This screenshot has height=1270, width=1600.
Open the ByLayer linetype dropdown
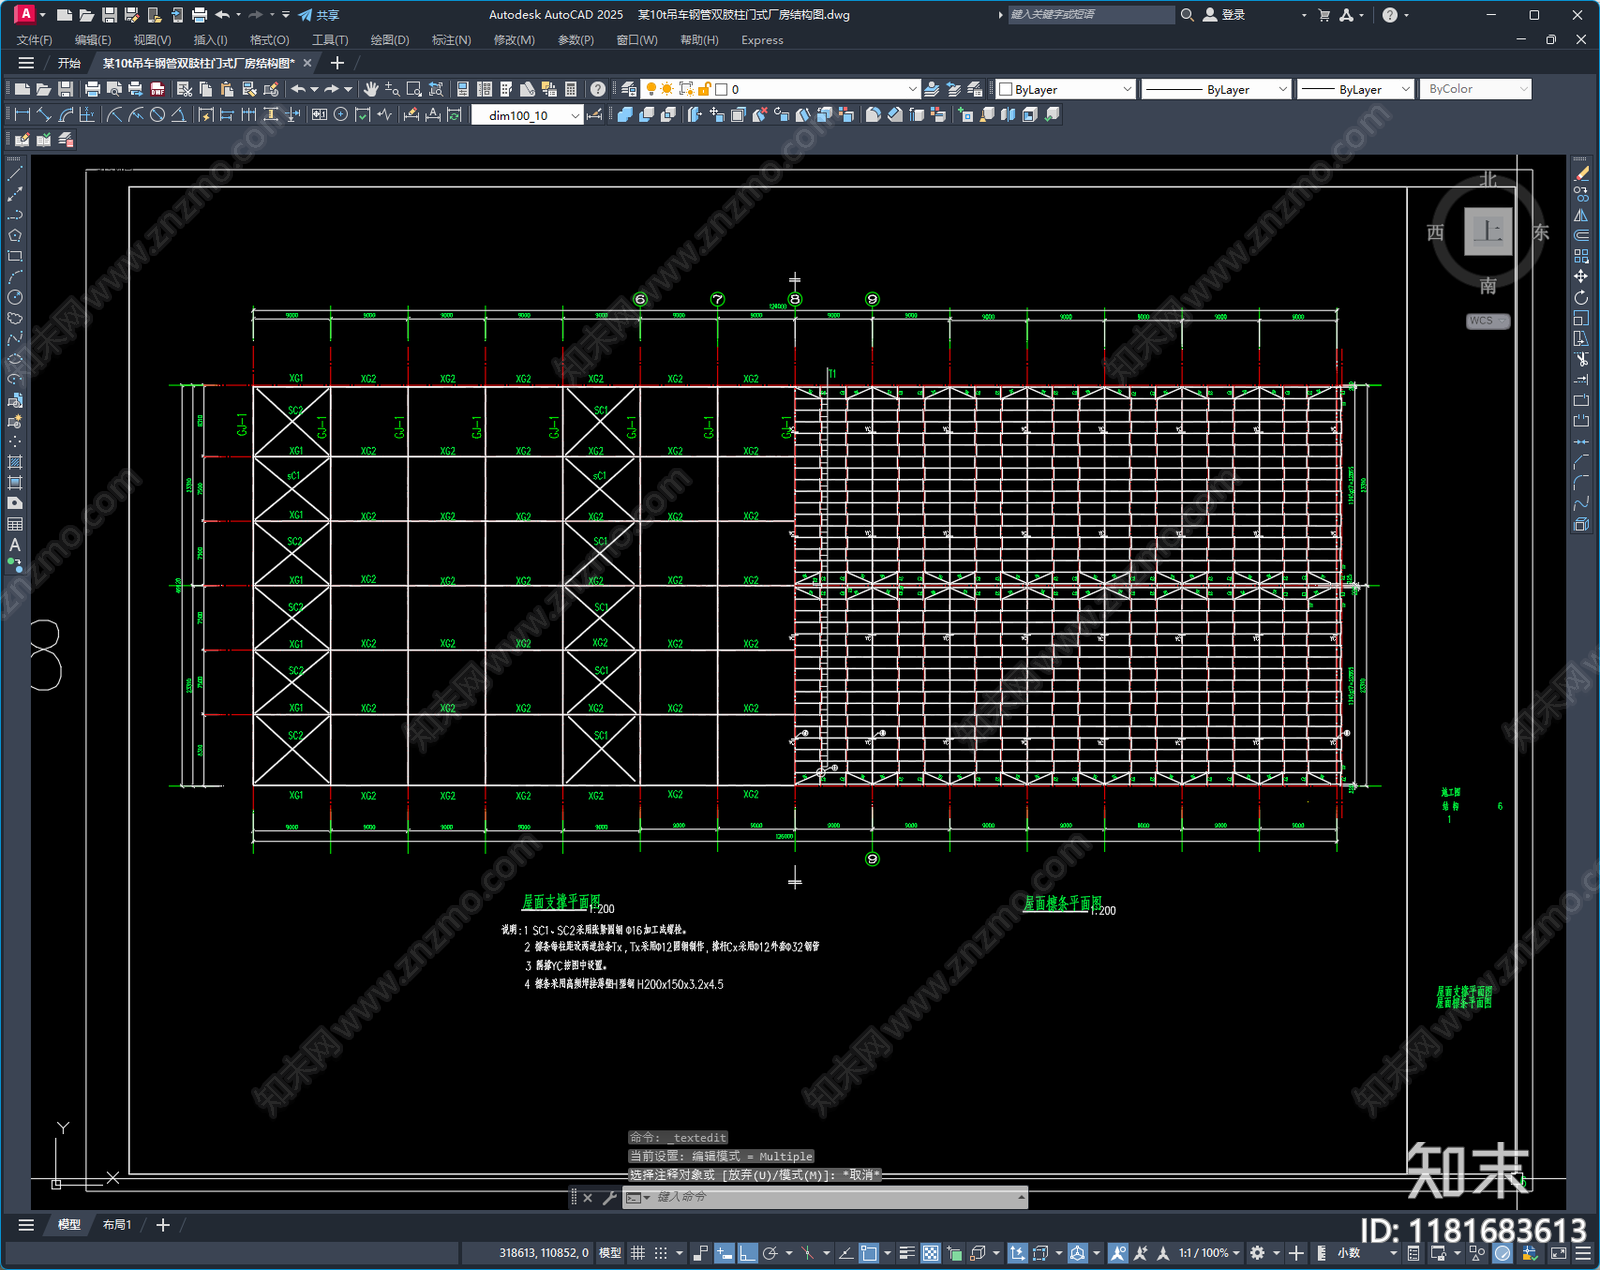coord(1216,89)
